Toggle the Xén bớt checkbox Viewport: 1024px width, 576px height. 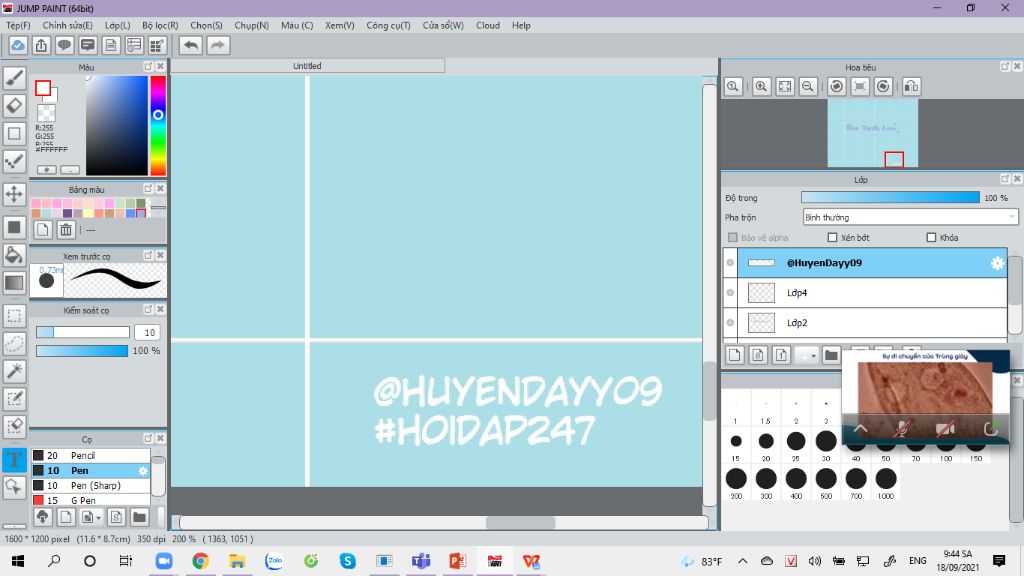click(832, 238)
